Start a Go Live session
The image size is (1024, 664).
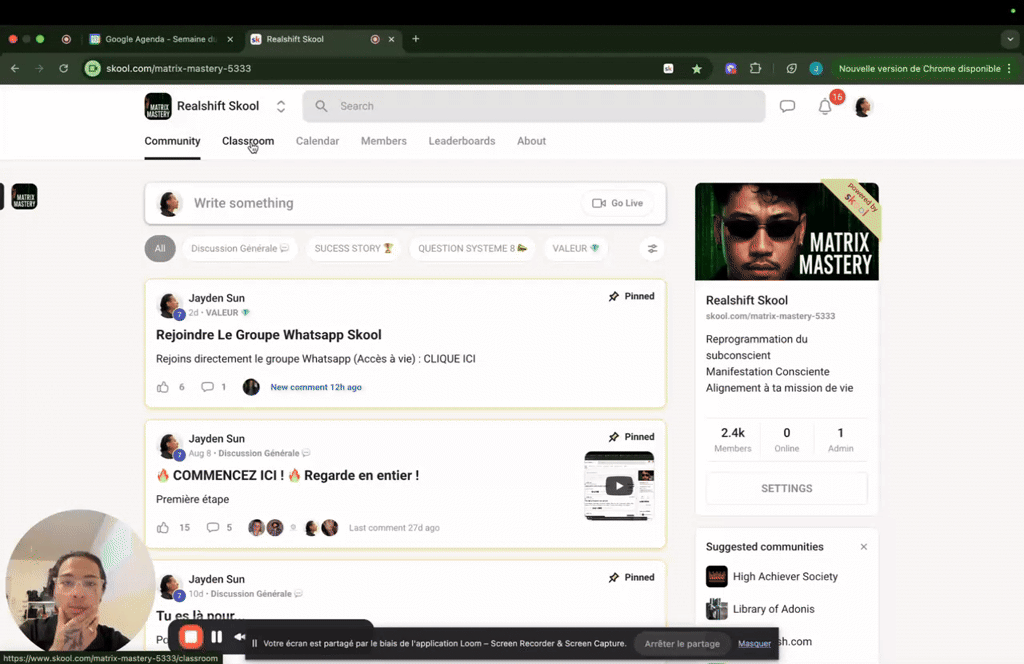pos(618,203)
